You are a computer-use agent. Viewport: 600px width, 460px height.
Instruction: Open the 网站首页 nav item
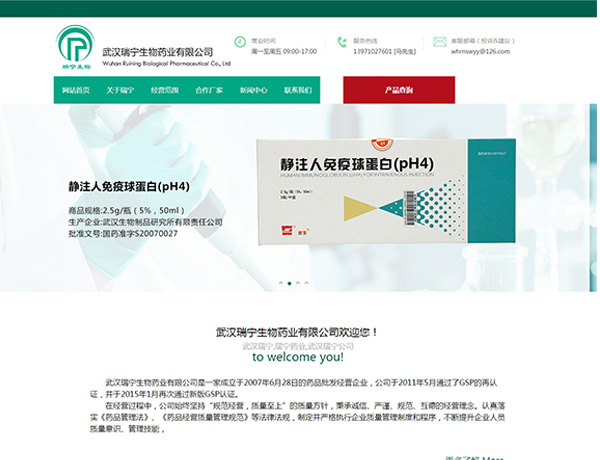pyautogui.click(x=76, y=90)
